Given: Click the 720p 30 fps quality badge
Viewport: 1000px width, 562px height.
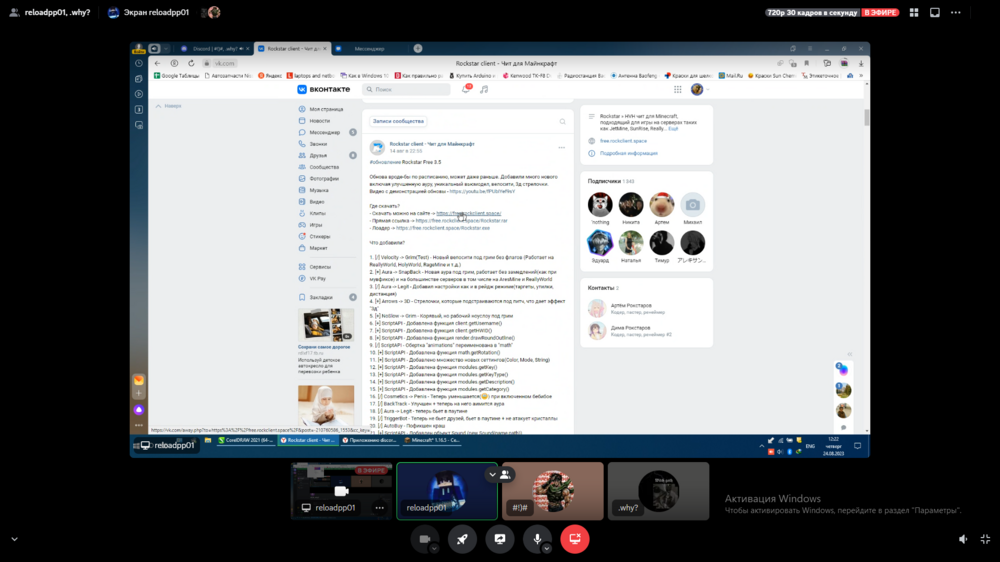Looking at the screenshot, I should (x=812, y=12).
